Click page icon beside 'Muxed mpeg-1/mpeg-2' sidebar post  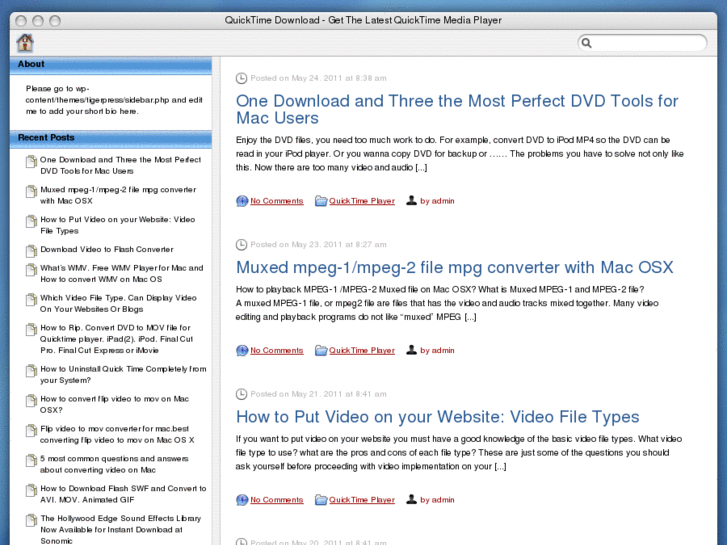(x=31, y=191)
